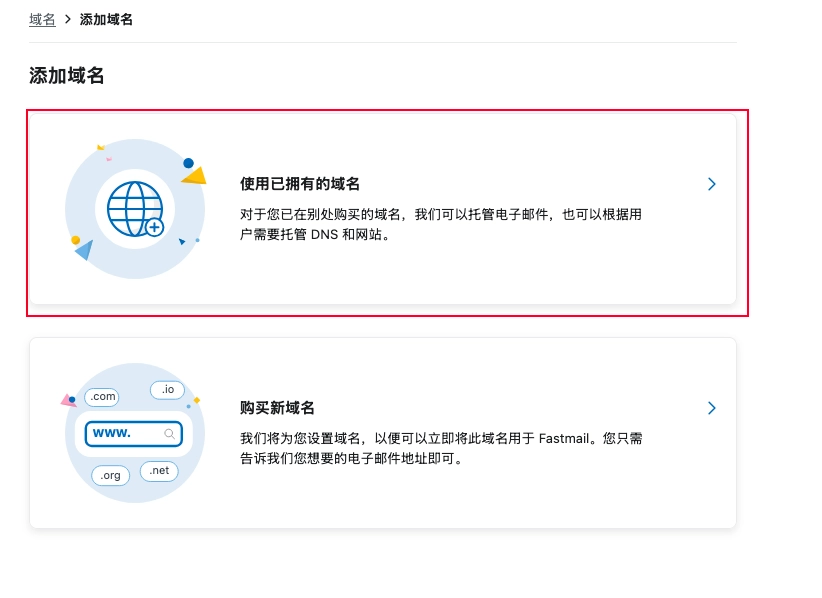Image resolution: width=822 pixels, height=598 pixels.
Task: Select the 添加域名 breadcrumb item
Action: tap(106, 20)
